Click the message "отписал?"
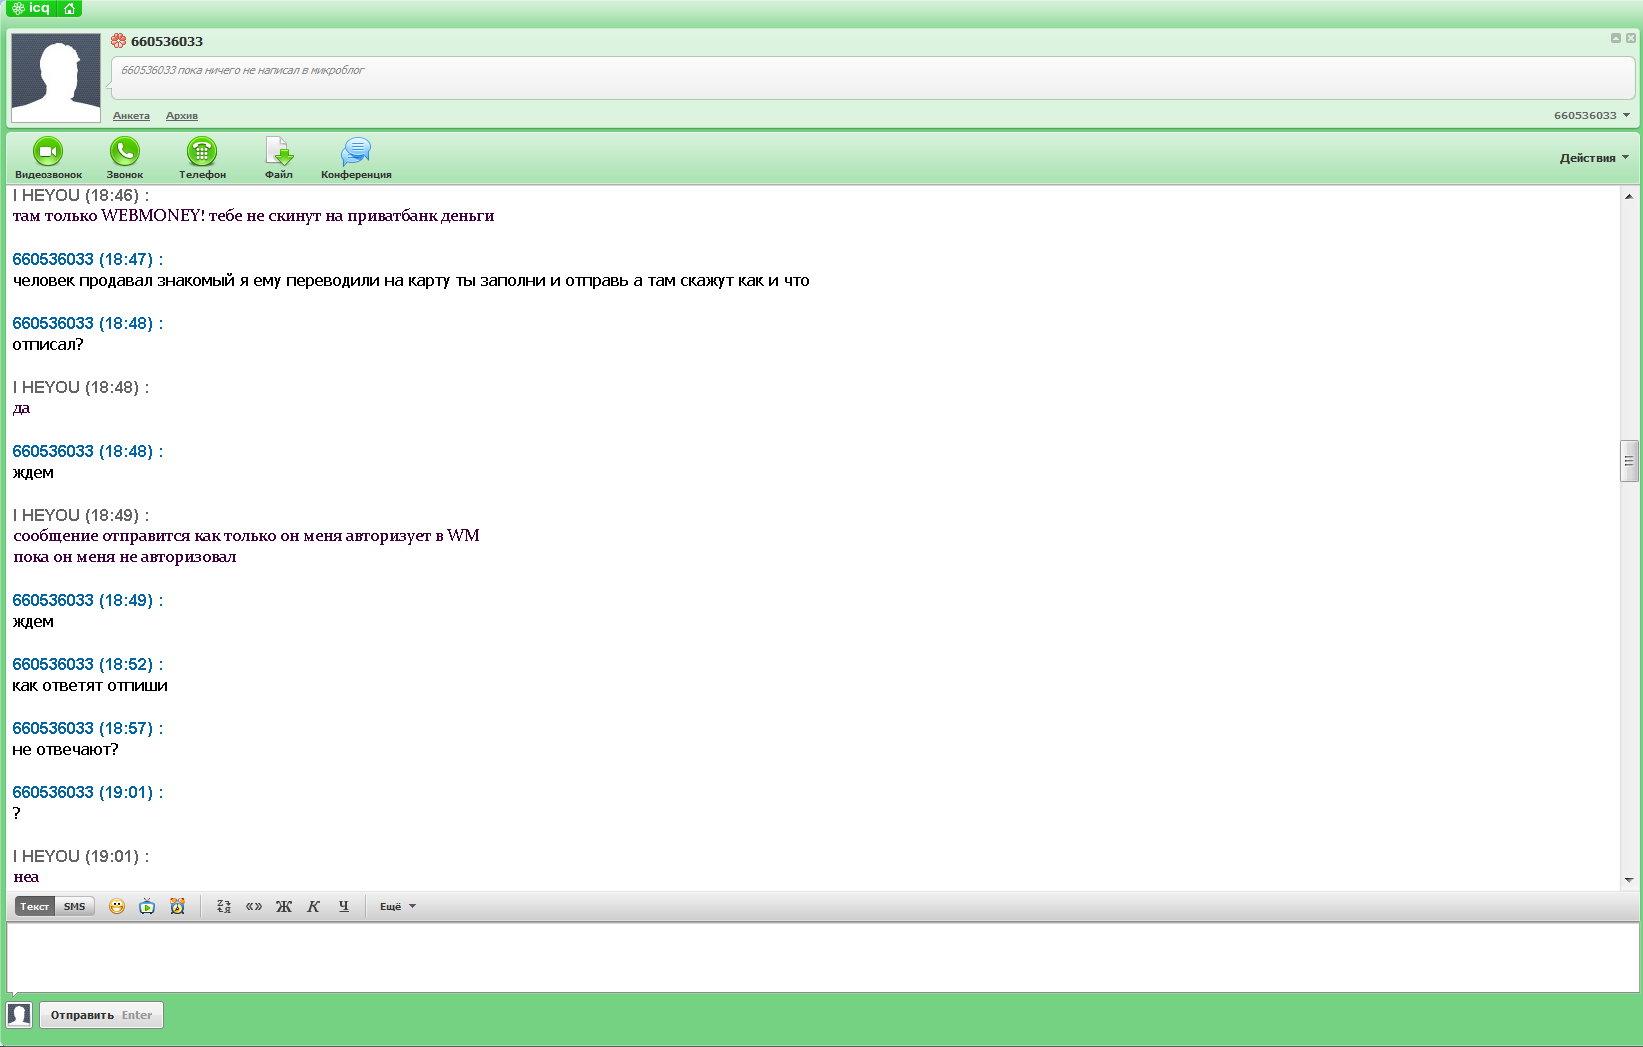 pyautogui.click(x=48, y=345)
